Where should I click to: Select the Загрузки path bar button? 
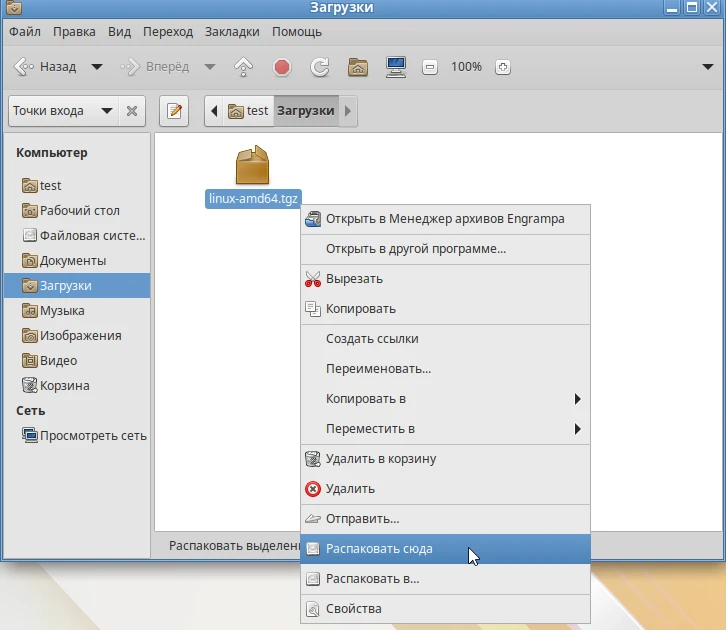pos(306,111)
